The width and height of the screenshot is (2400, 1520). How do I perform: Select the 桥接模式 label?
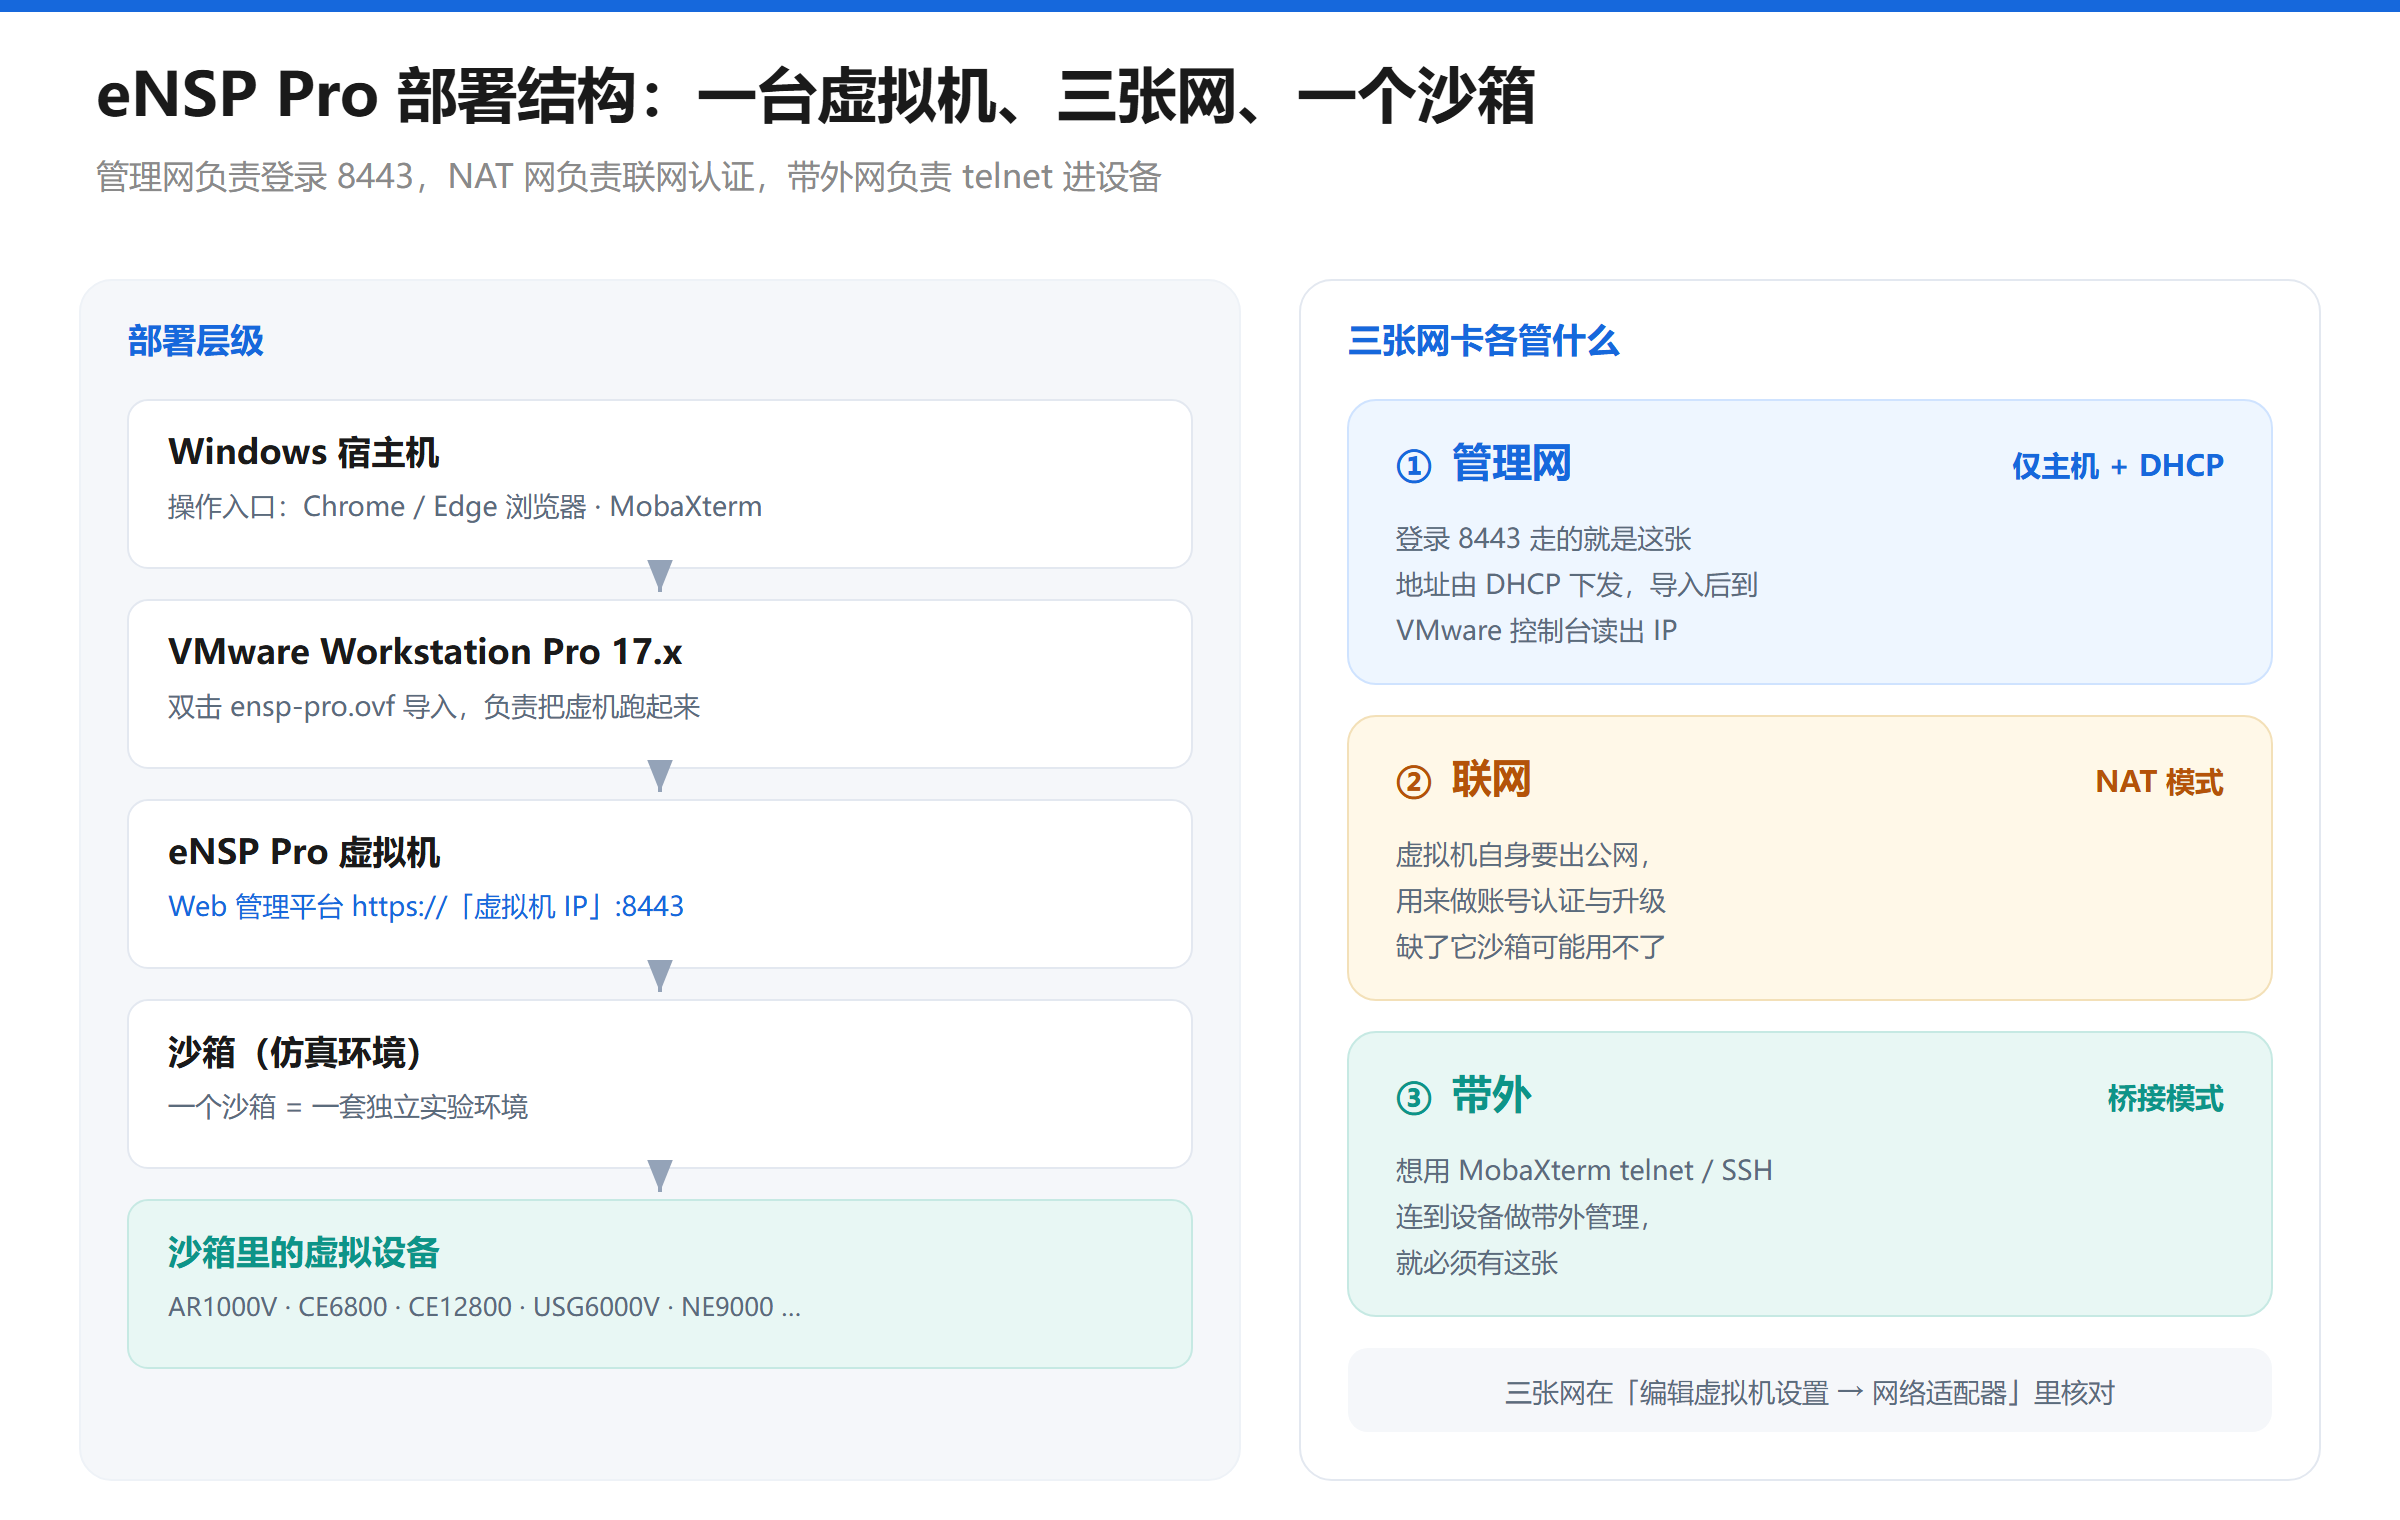click(2166, 1098)
